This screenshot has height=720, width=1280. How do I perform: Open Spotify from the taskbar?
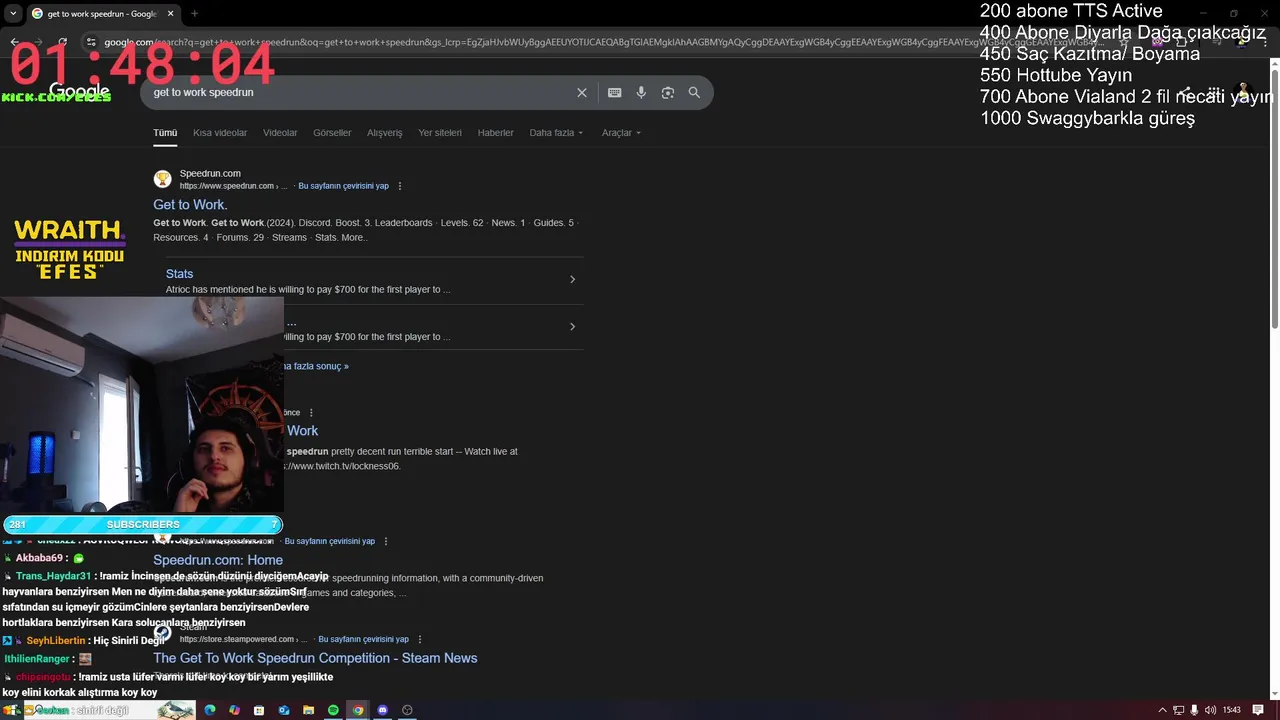333,710
